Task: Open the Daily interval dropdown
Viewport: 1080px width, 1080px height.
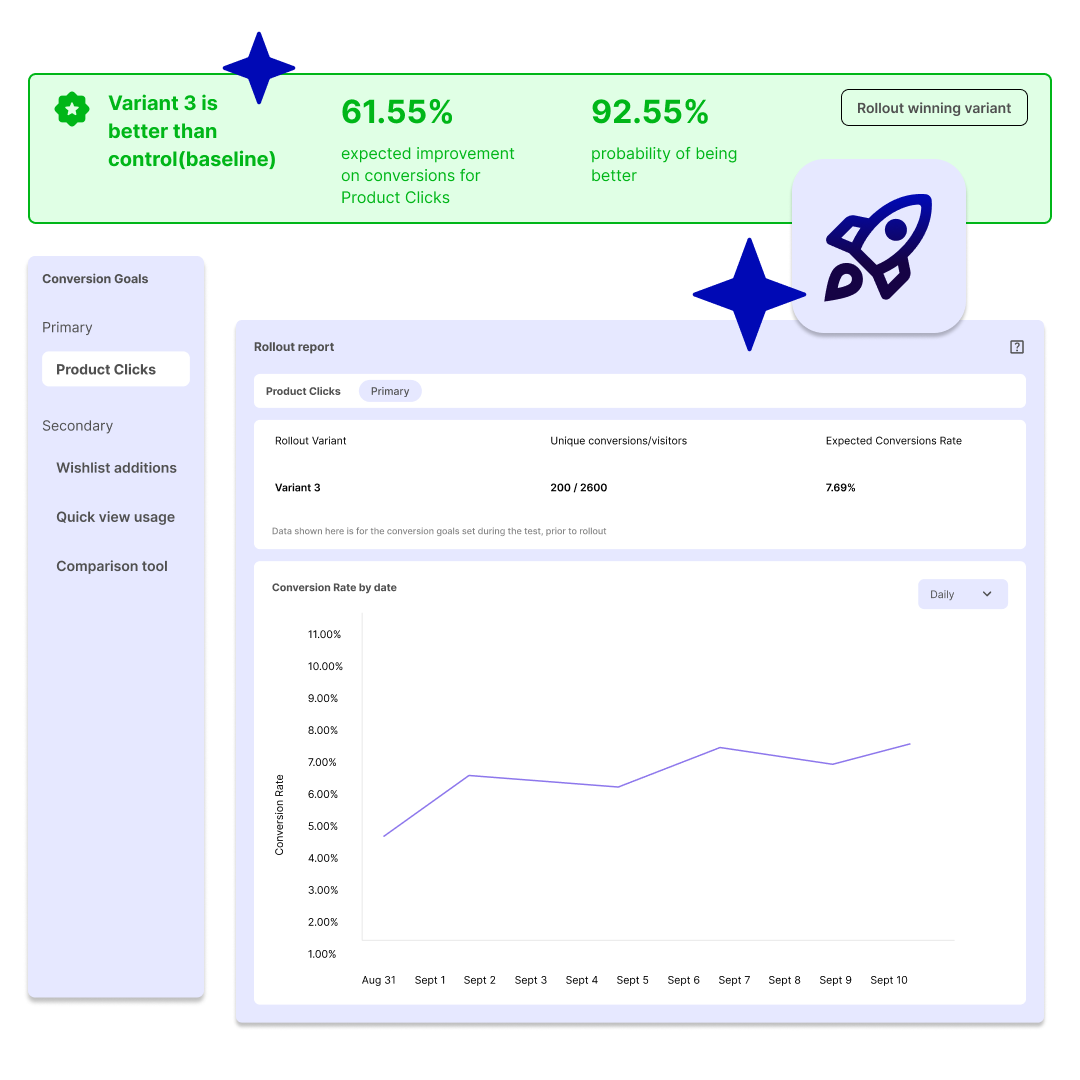Action: [x=962, y=594]
